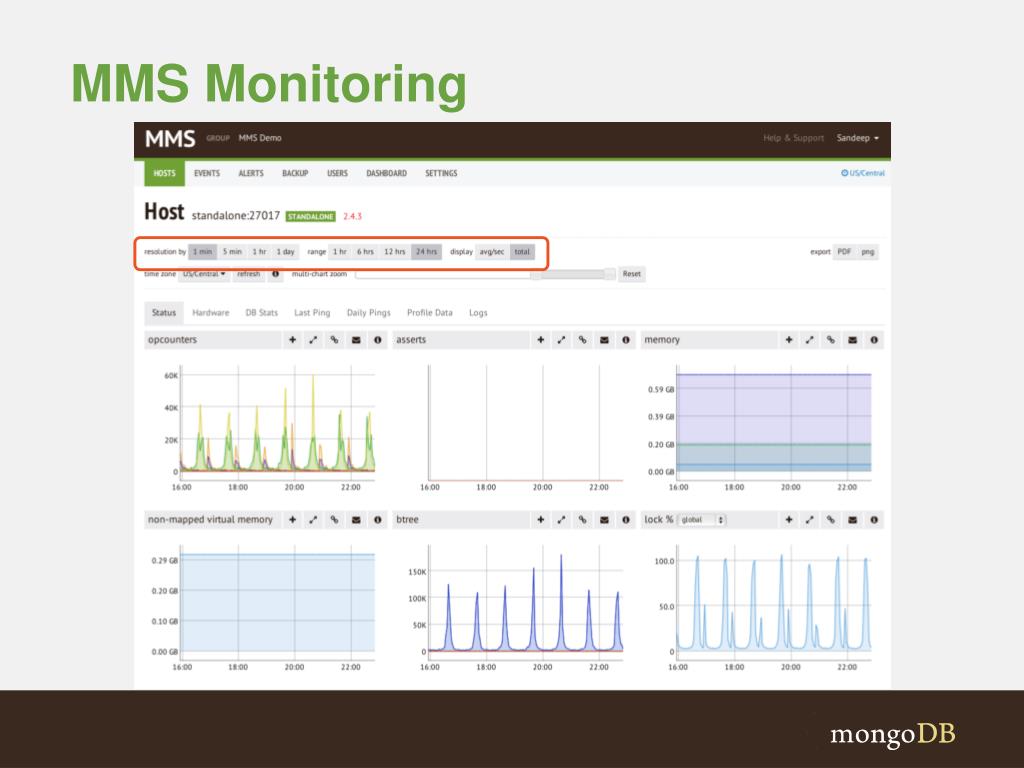Switch to the Hardware tab
The width and height of the screenshot is (1024, 768).
[211, 313]
